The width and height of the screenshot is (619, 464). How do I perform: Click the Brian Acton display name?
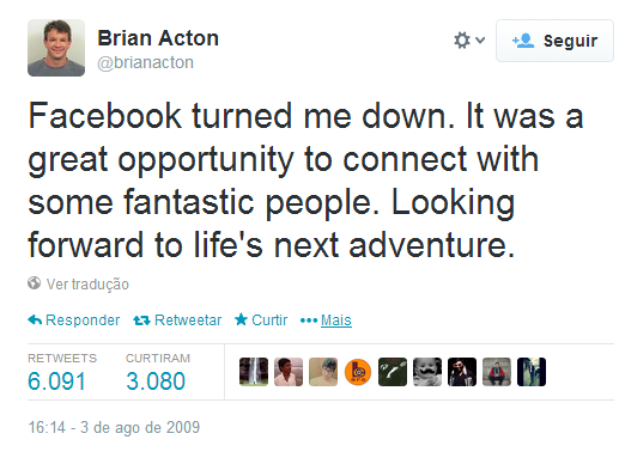point(158,38)
